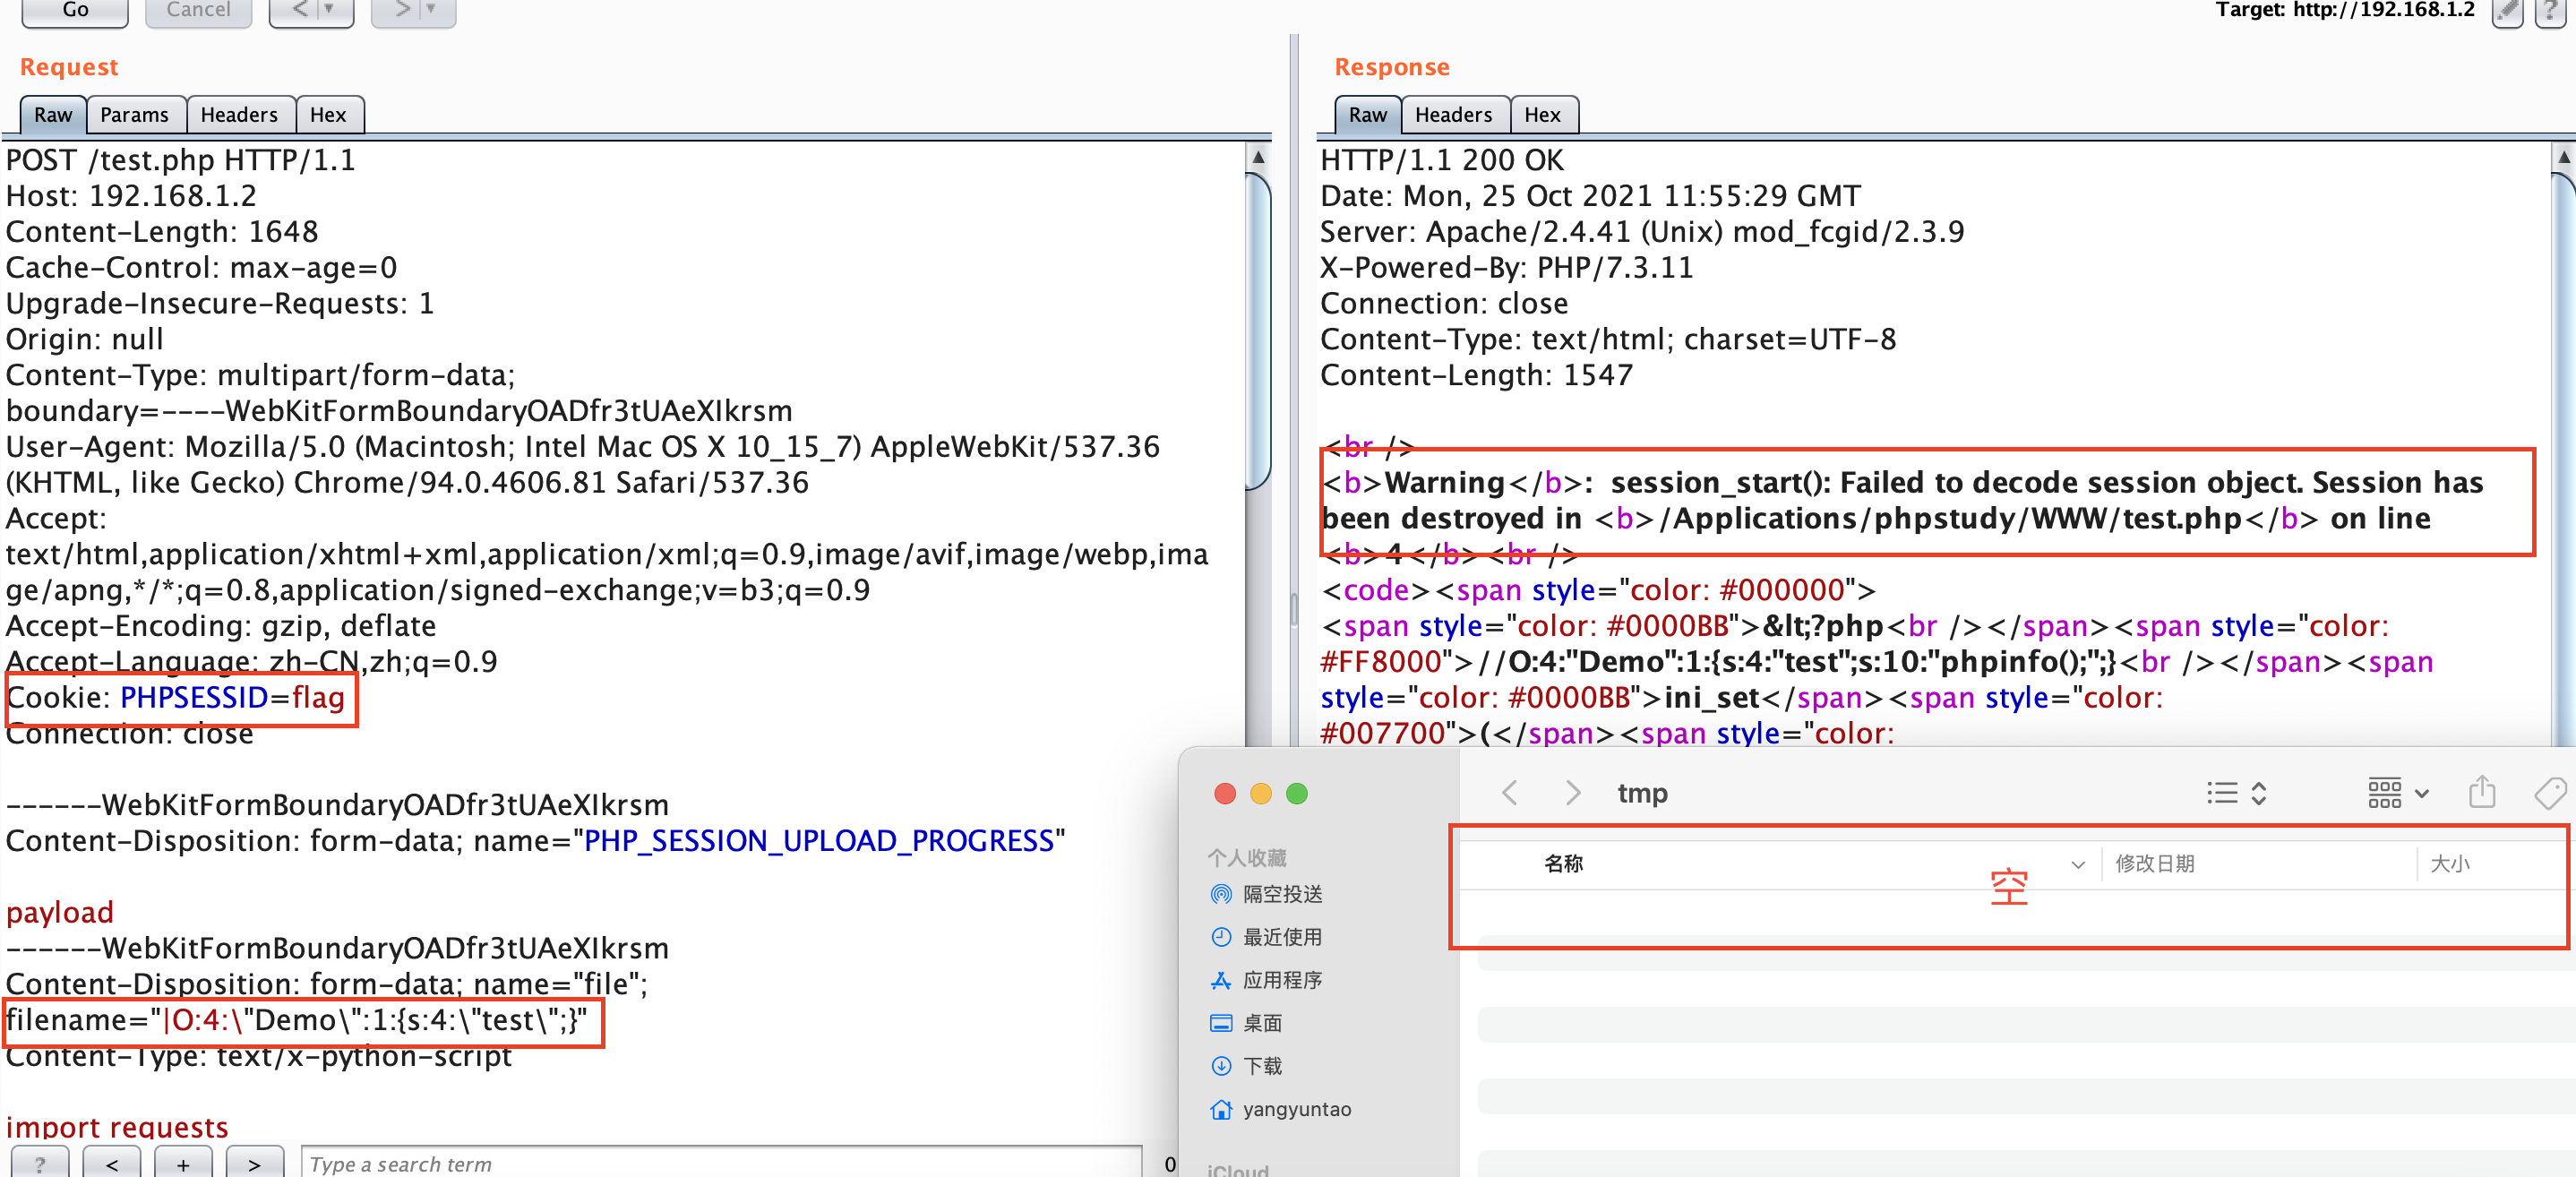
Task: Switch to response Headers tab
Action: (1452, 115)
